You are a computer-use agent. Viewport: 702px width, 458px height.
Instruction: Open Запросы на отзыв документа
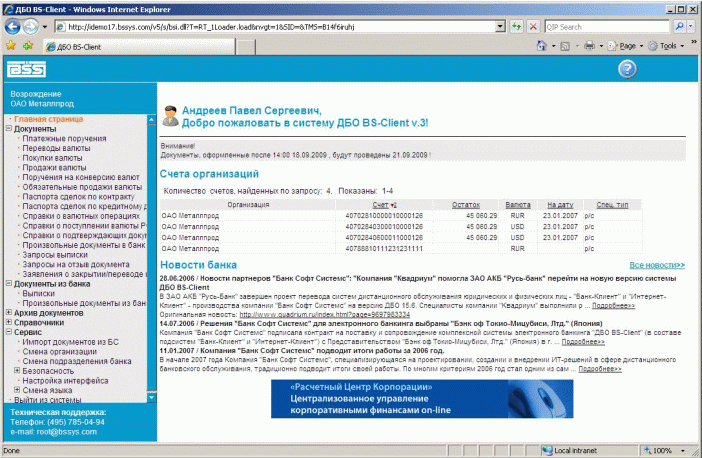point(76,265)
